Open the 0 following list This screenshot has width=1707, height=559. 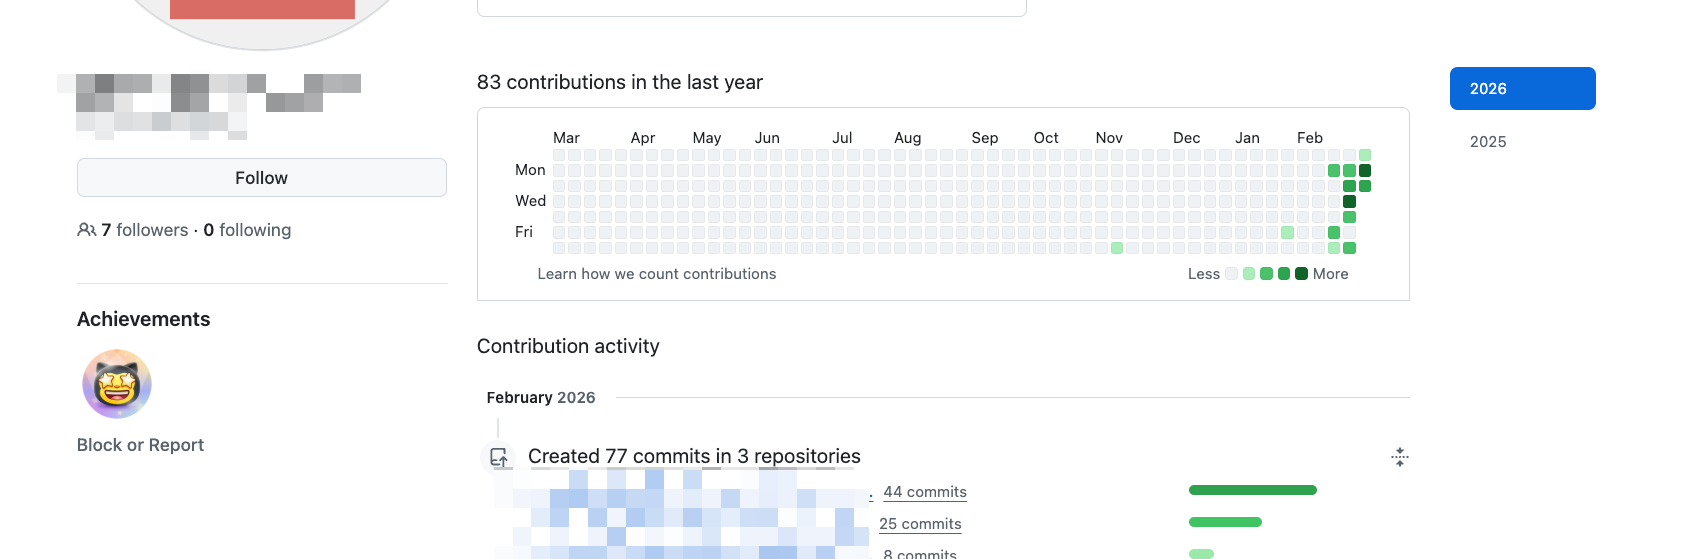(x=247, y=230)
